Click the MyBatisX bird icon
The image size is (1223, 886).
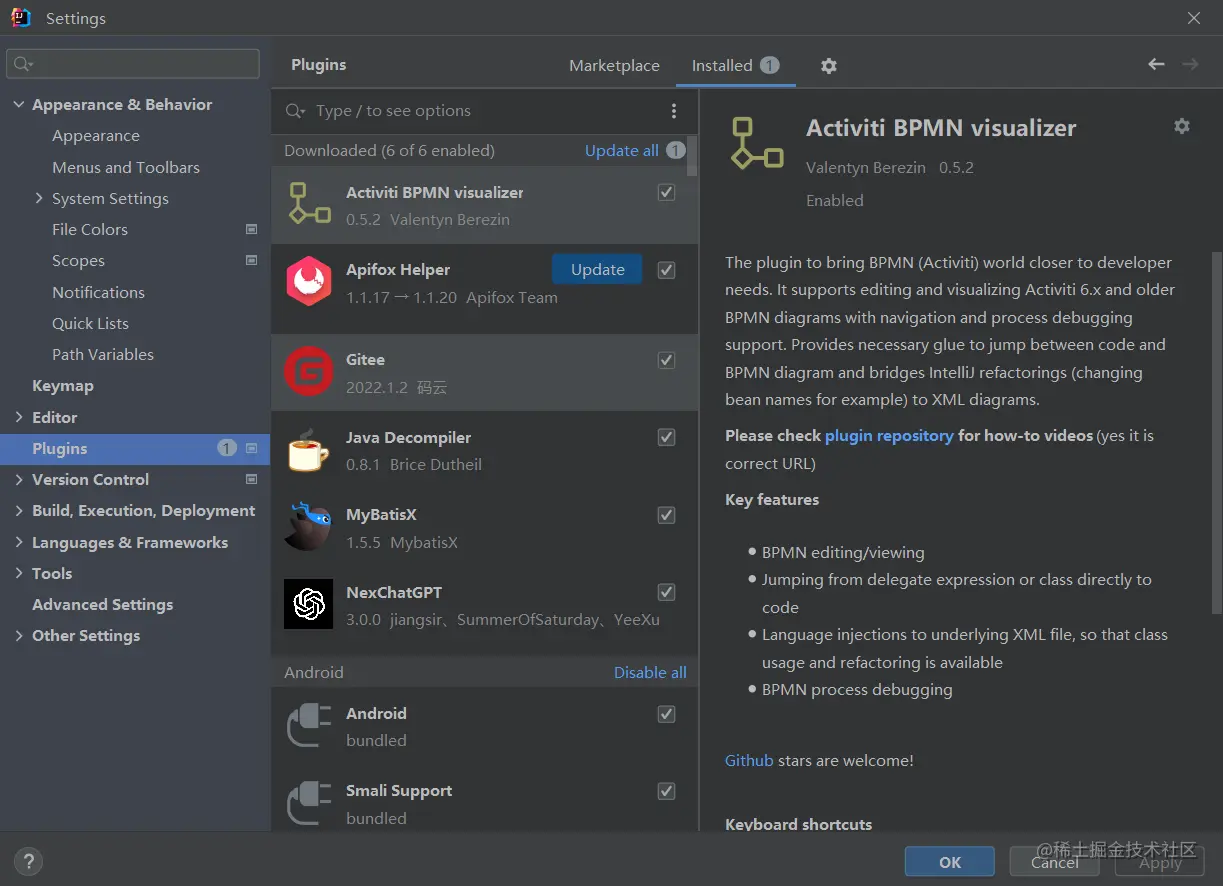[308, 527]
